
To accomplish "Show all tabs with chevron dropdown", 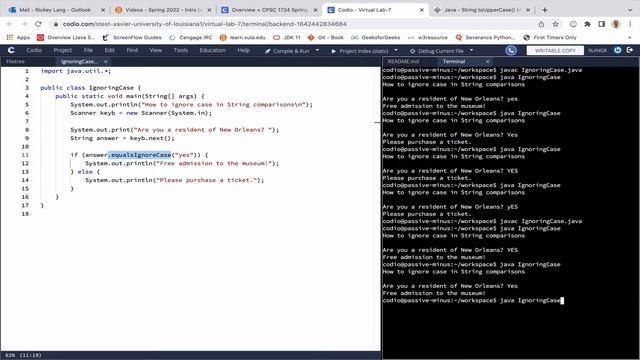I will (630, 10).
